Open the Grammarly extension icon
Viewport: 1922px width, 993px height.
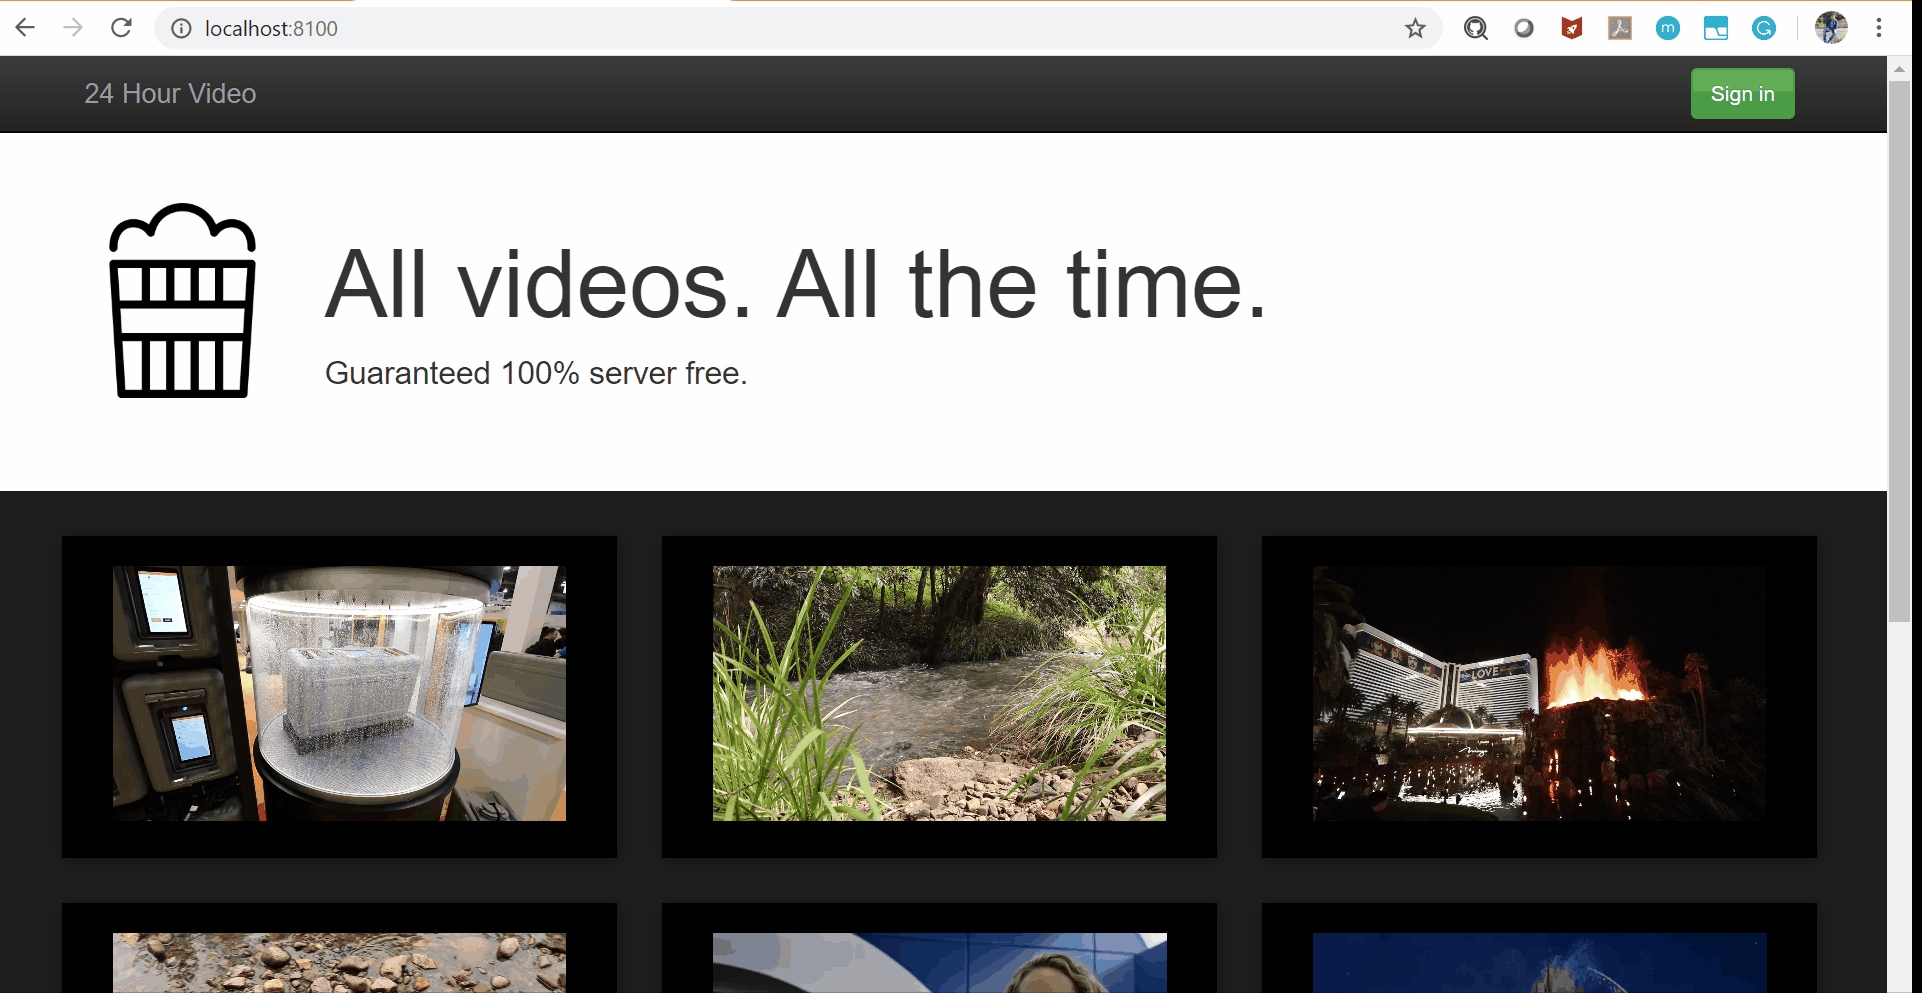(1763, 29)
